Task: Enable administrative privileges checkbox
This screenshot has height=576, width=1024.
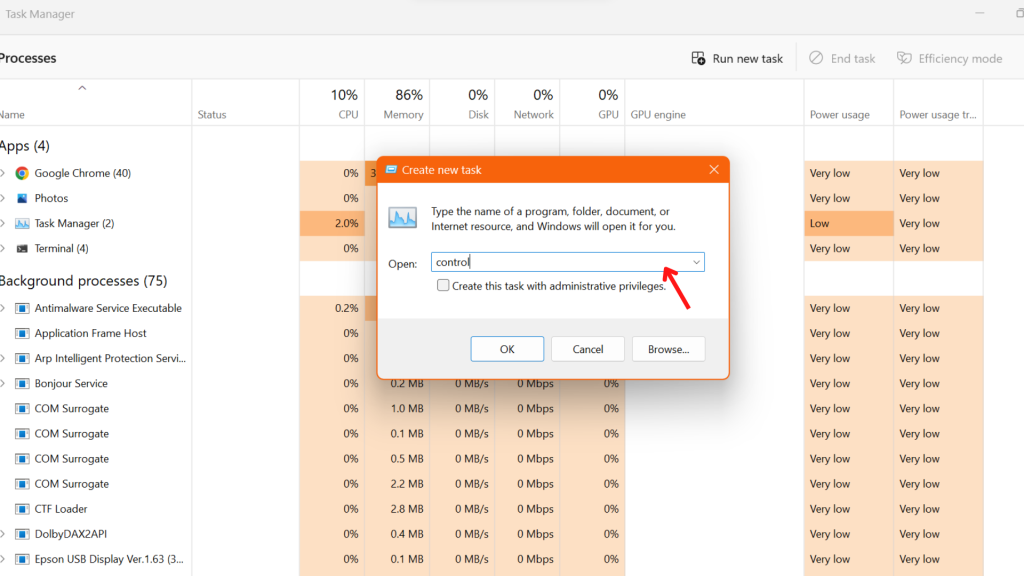Action: (x=443, y=285)
